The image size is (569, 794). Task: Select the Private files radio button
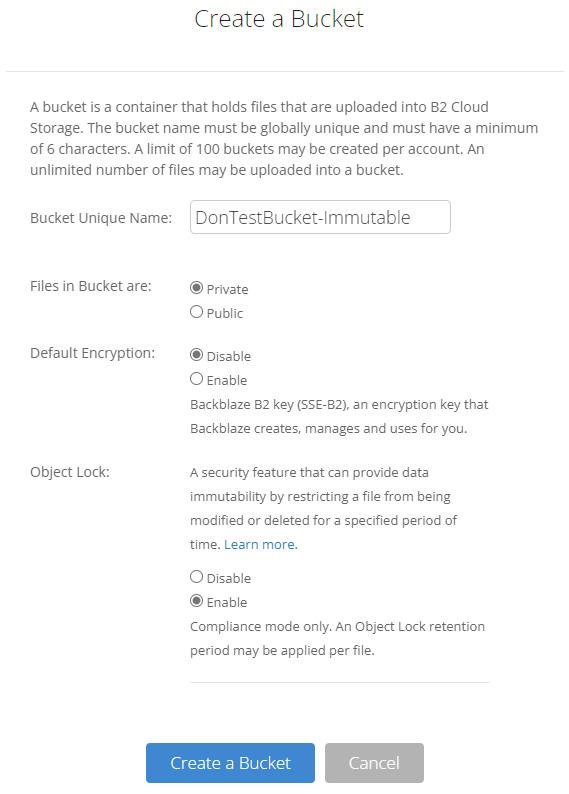pyautogui.click(x=196, y=288)
